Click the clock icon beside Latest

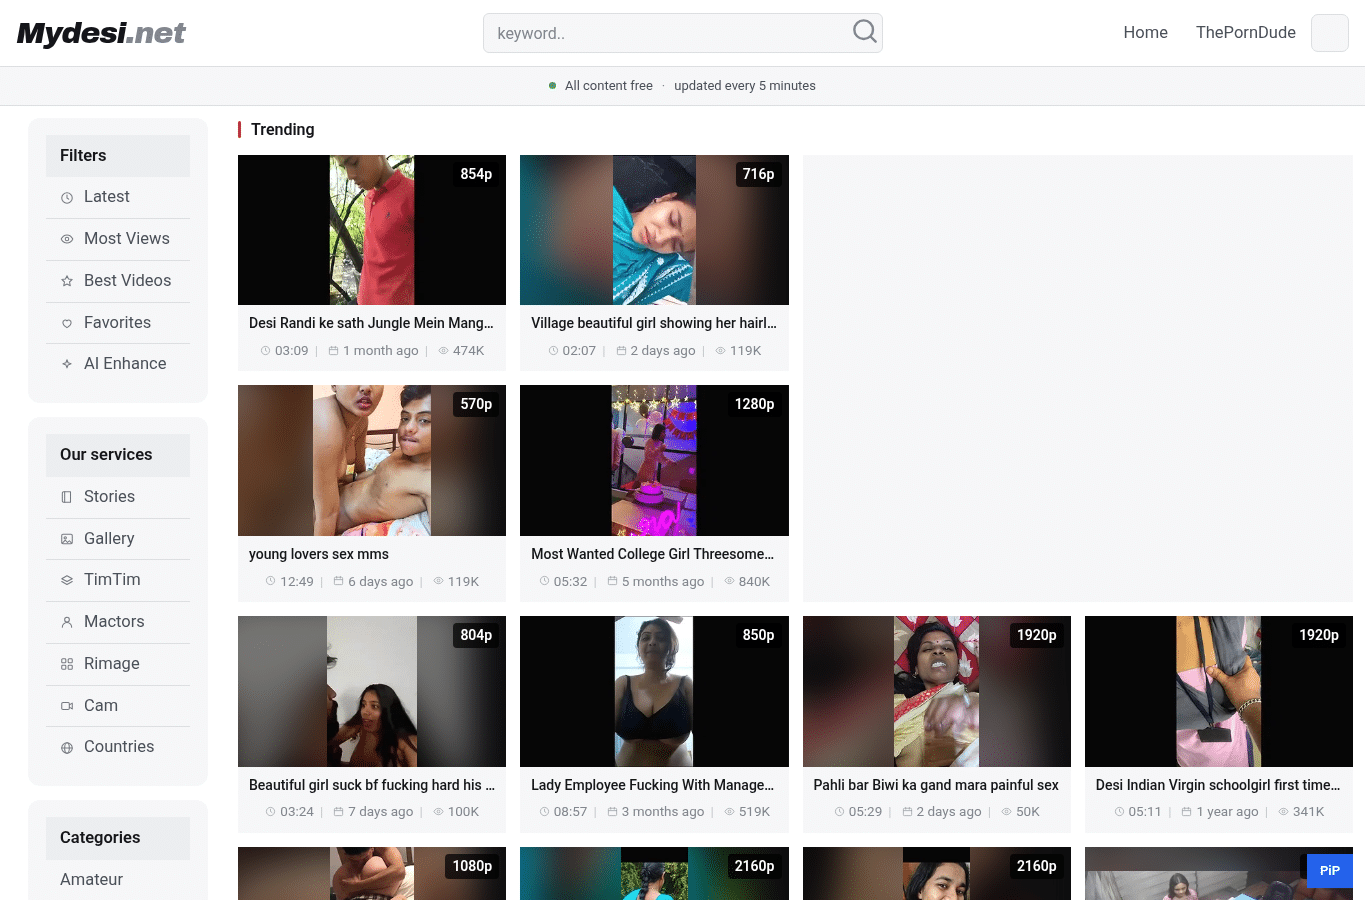(67, 198)
